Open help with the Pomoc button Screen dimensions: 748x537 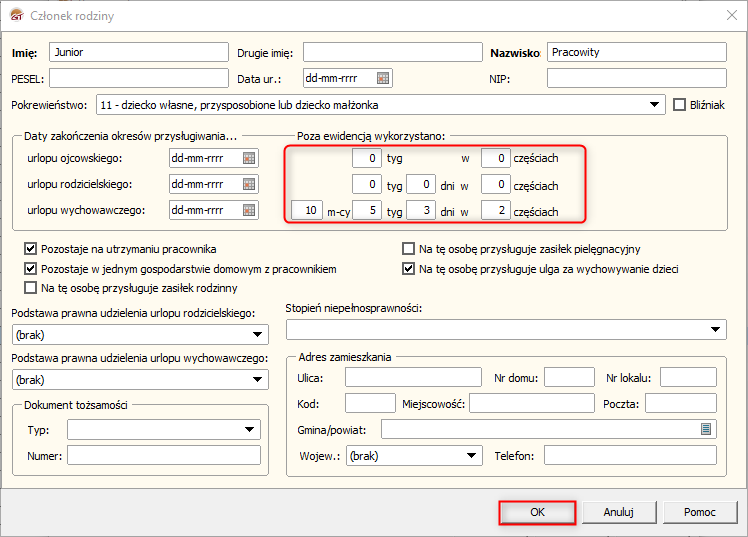click(699, 512)
